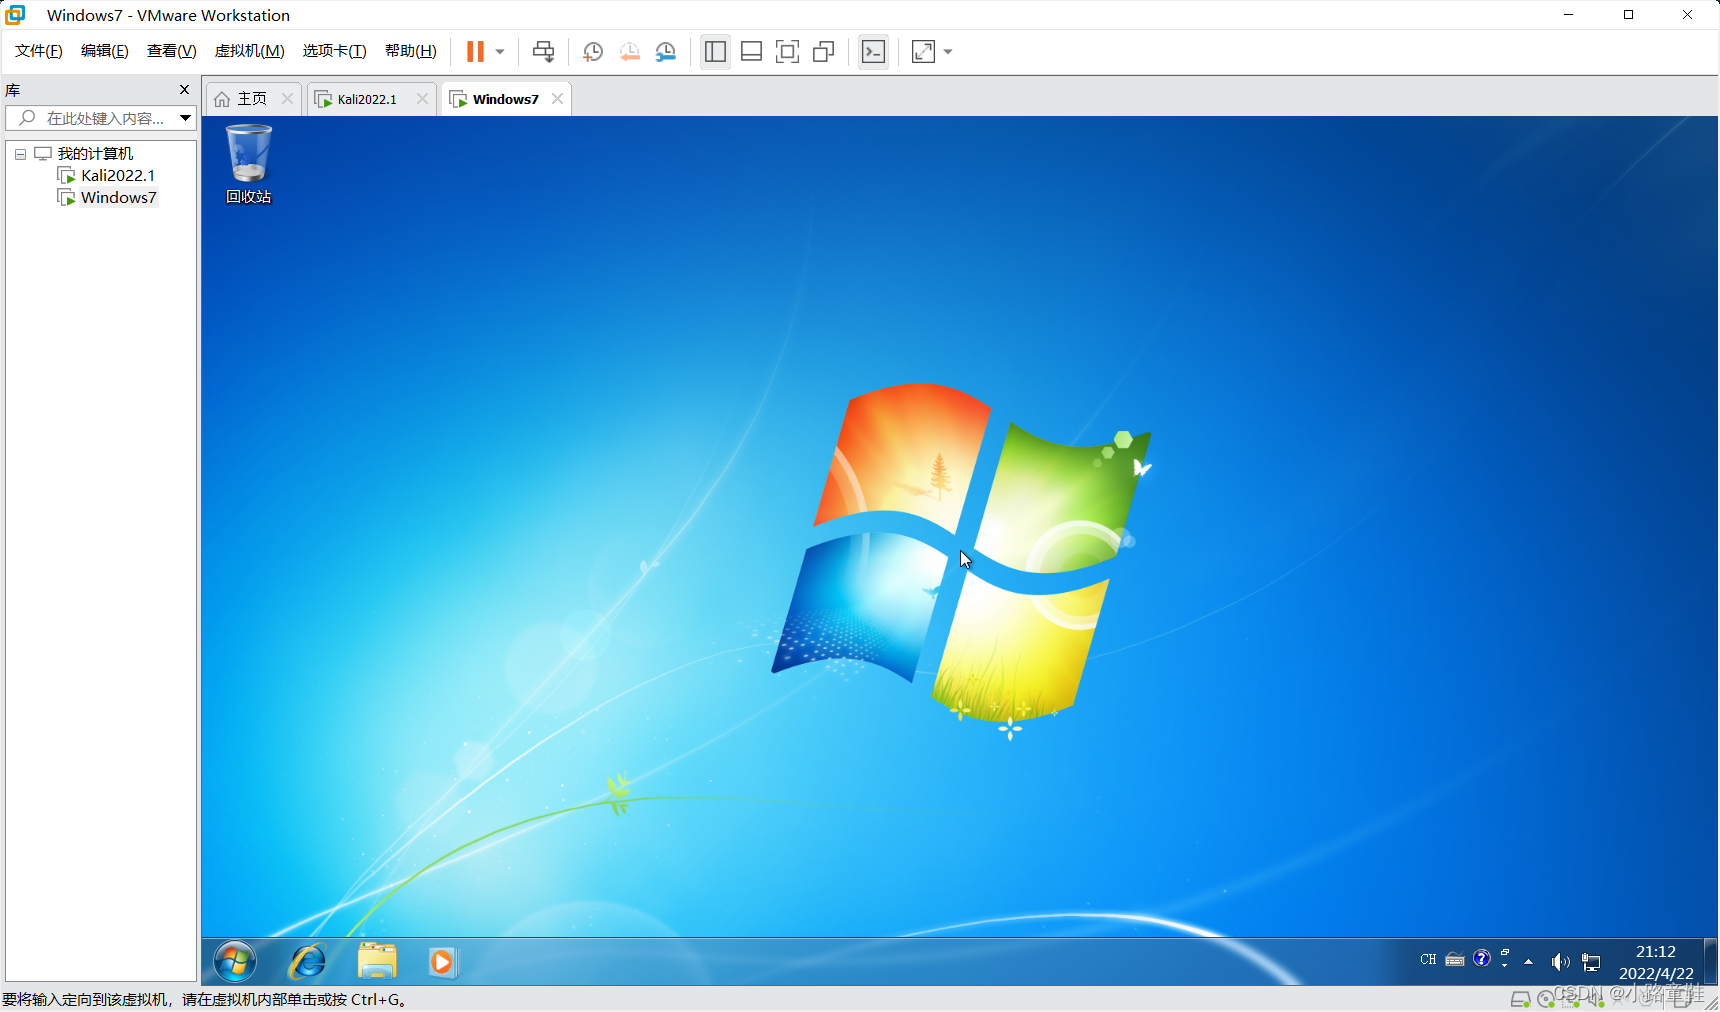The image size is (1720, 1012).
Task: Show hidden tray icons arrow
Action: point(1528,962)
